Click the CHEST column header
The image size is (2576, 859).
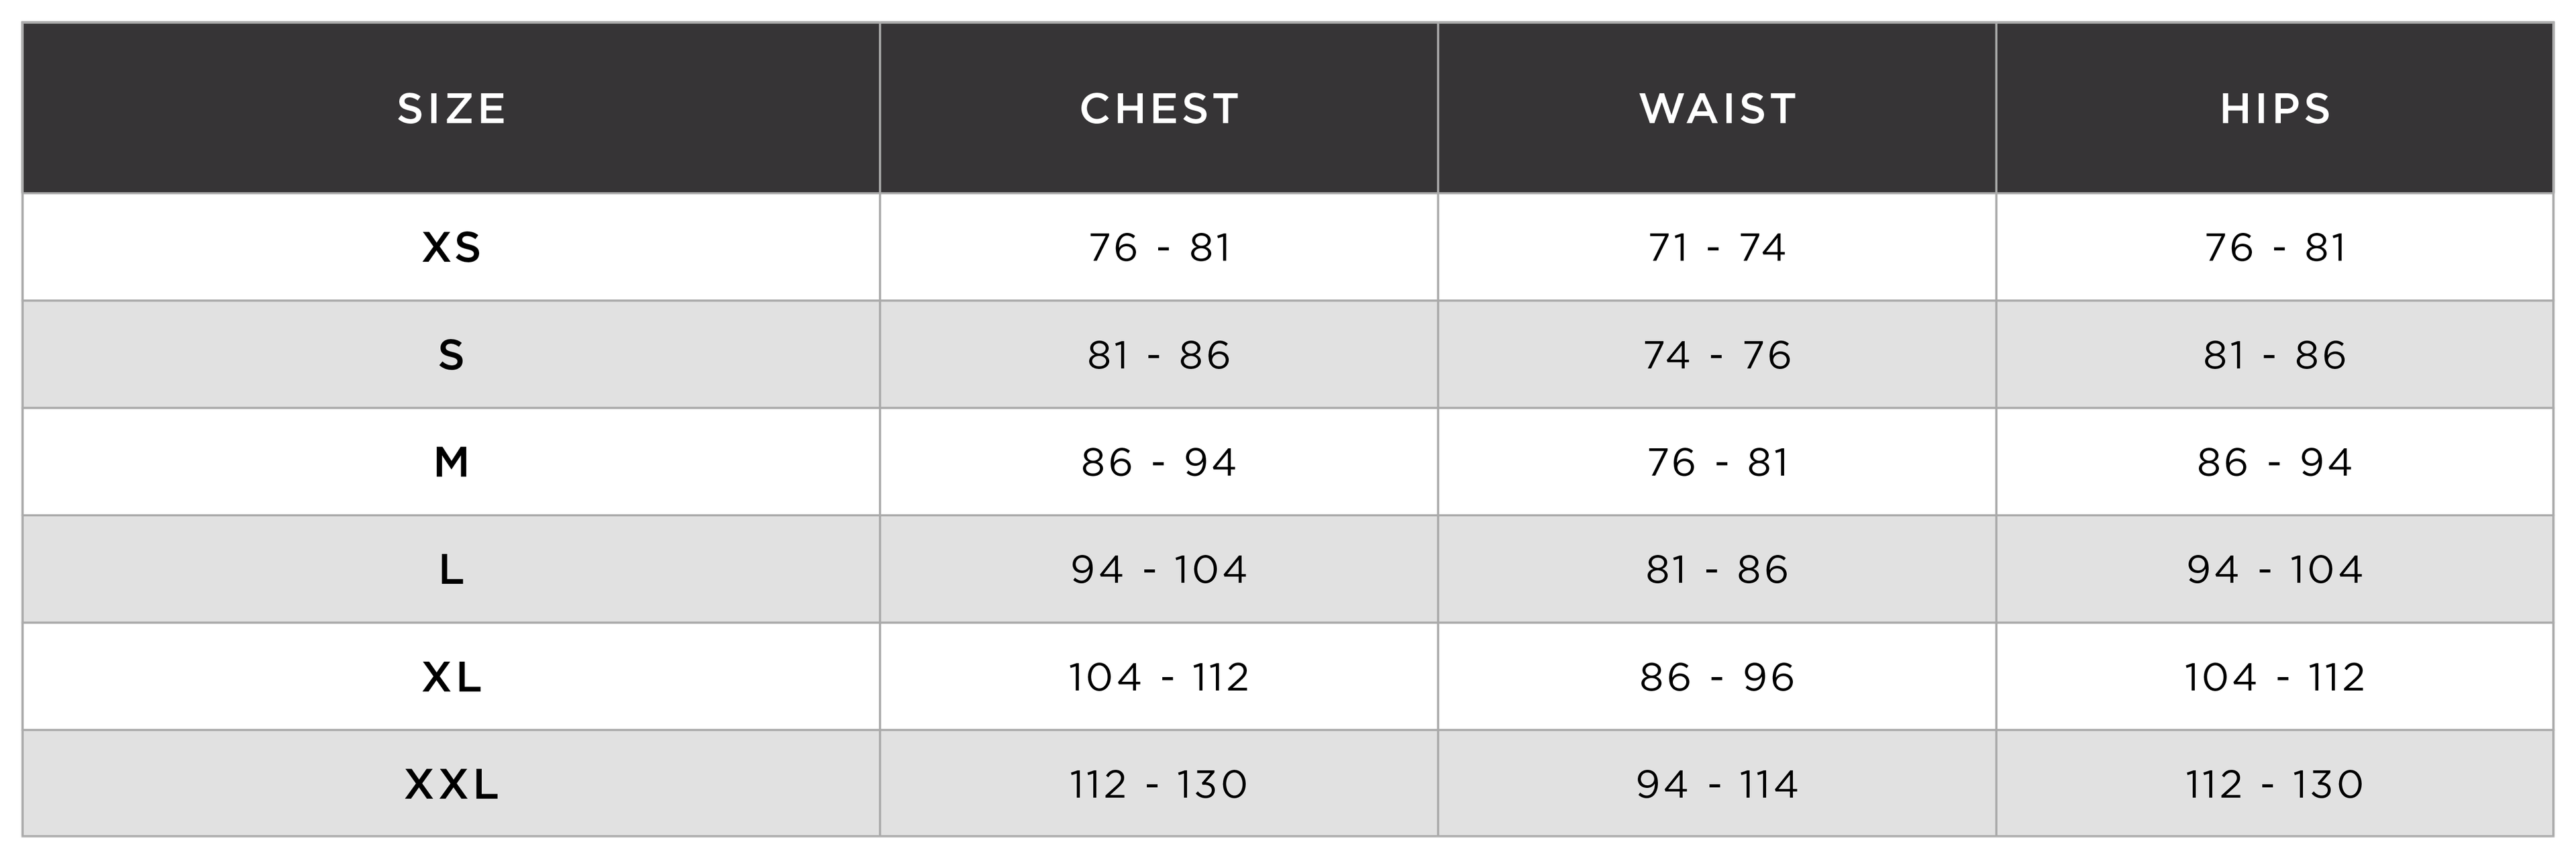pos(1159,109)
